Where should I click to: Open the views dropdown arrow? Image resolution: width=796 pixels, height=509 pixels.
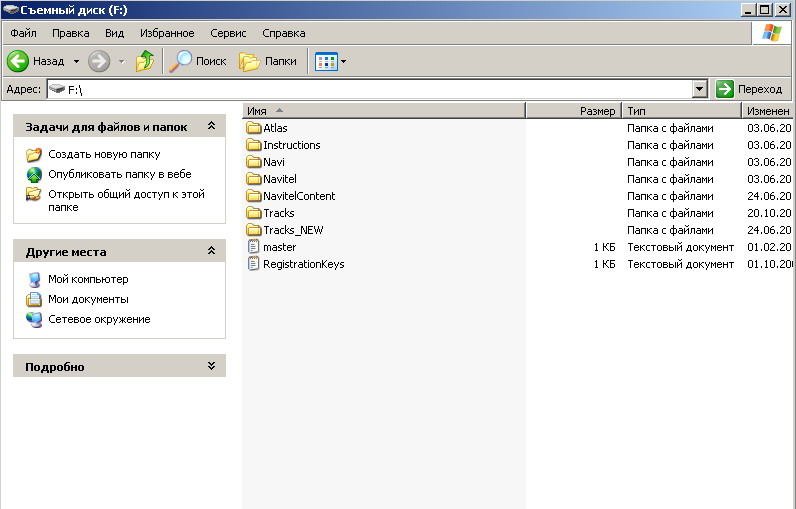point(344,62)
